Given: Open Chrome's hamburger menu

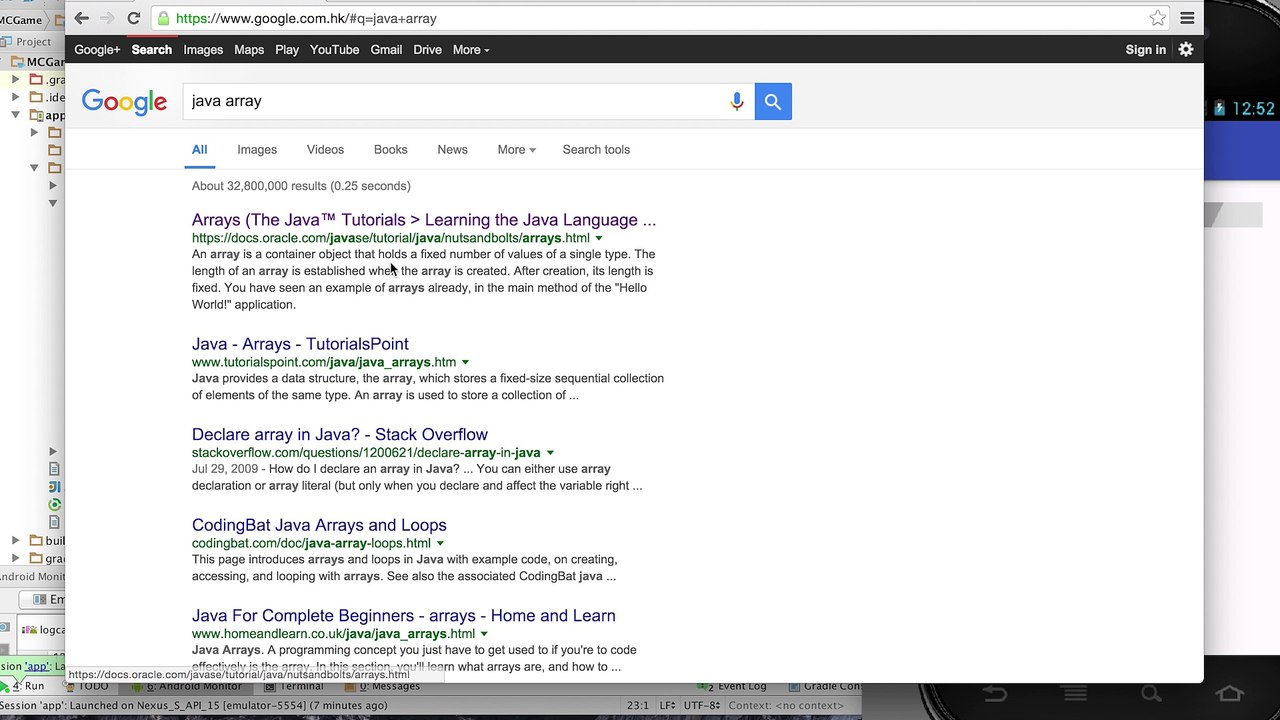Looking at the screenshot, I should (1187, 18).
